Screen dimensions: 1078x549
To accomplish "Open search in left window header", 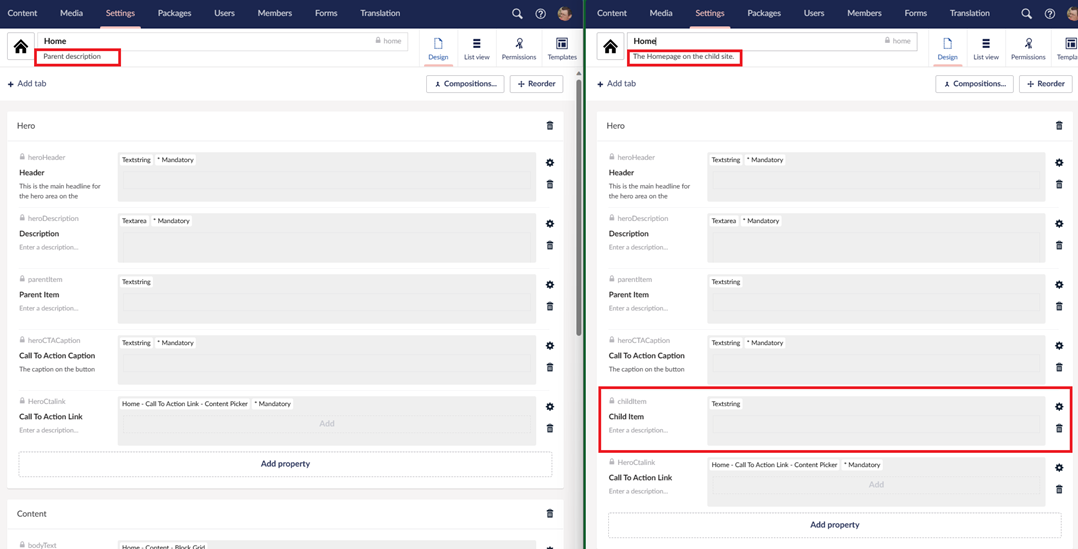I will (x=517, y=14).
